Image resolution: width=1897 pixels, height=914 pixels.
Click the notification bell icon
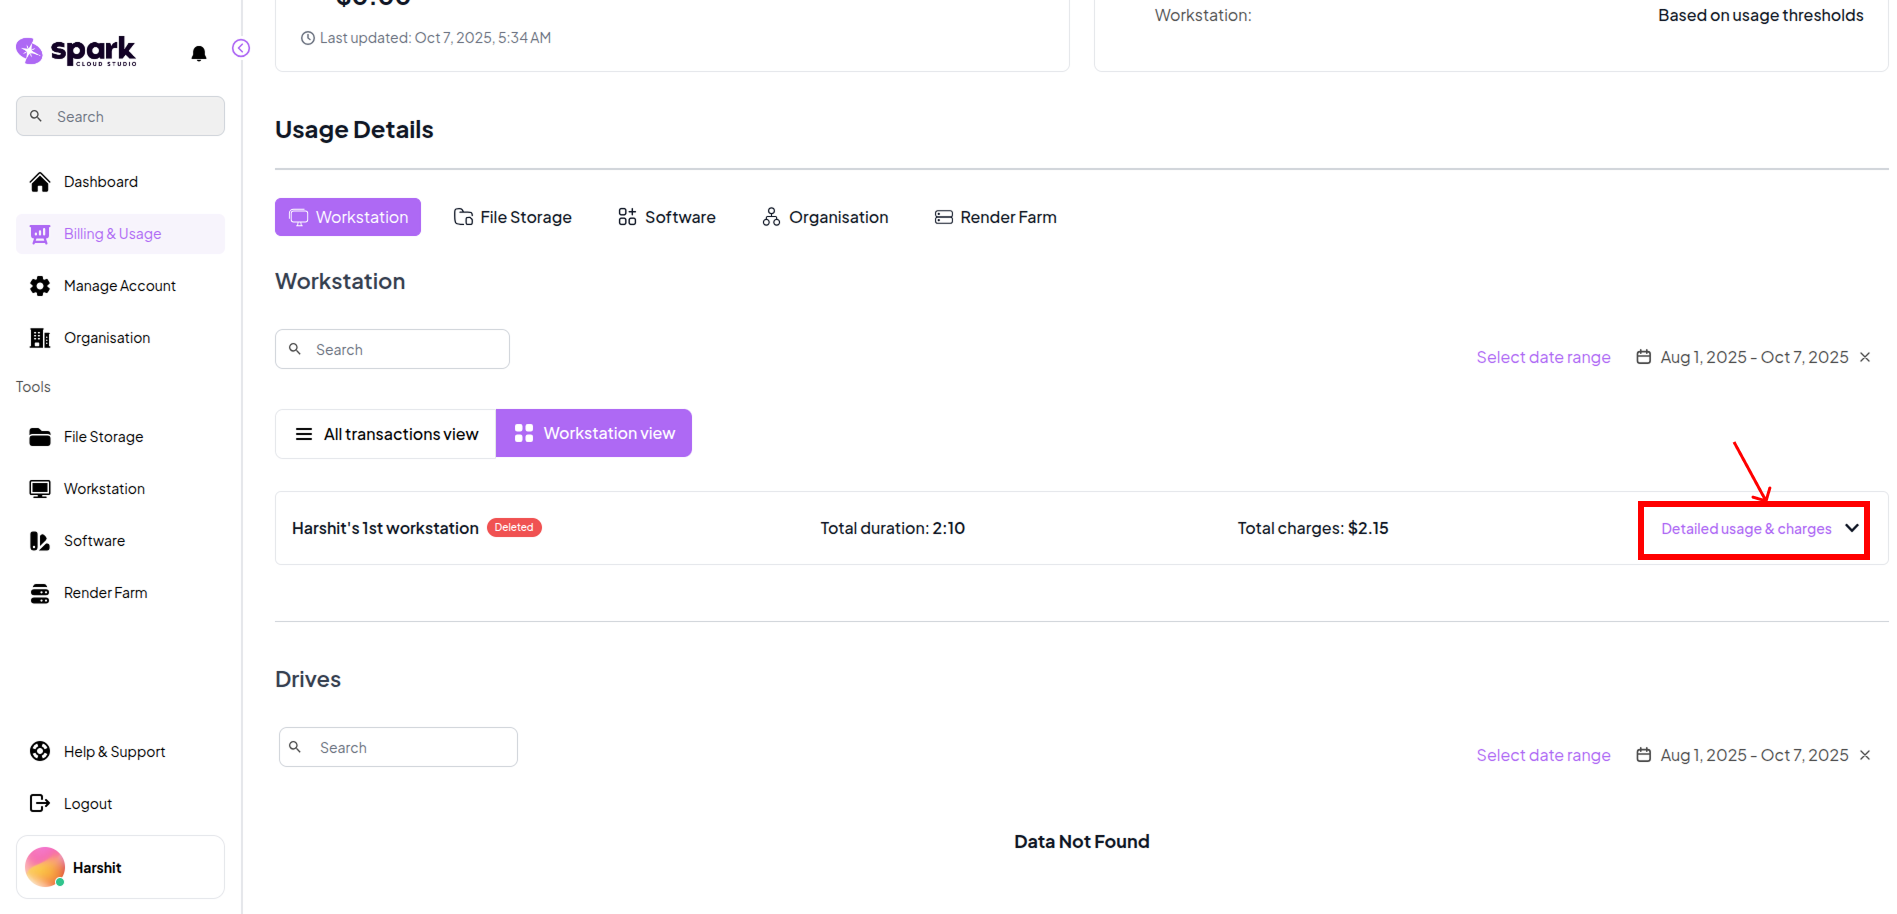199,53
